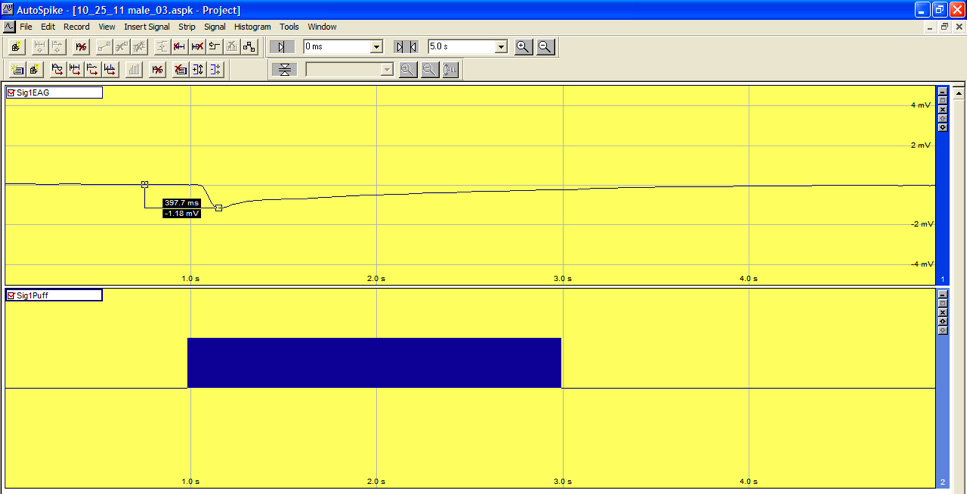This screenshot has width=967, height=494.
Task: Click the first icon in the top toolbar
Action: click(17, 47)
